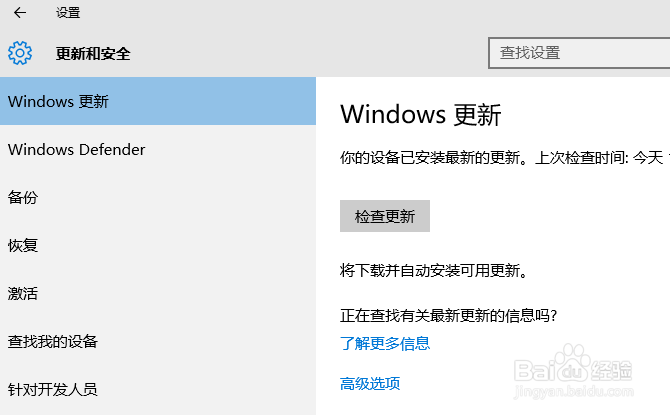Click the back arrow in title bar
Image resolution: width=670 pixels, height=415 pixels.
pos(20,13)
